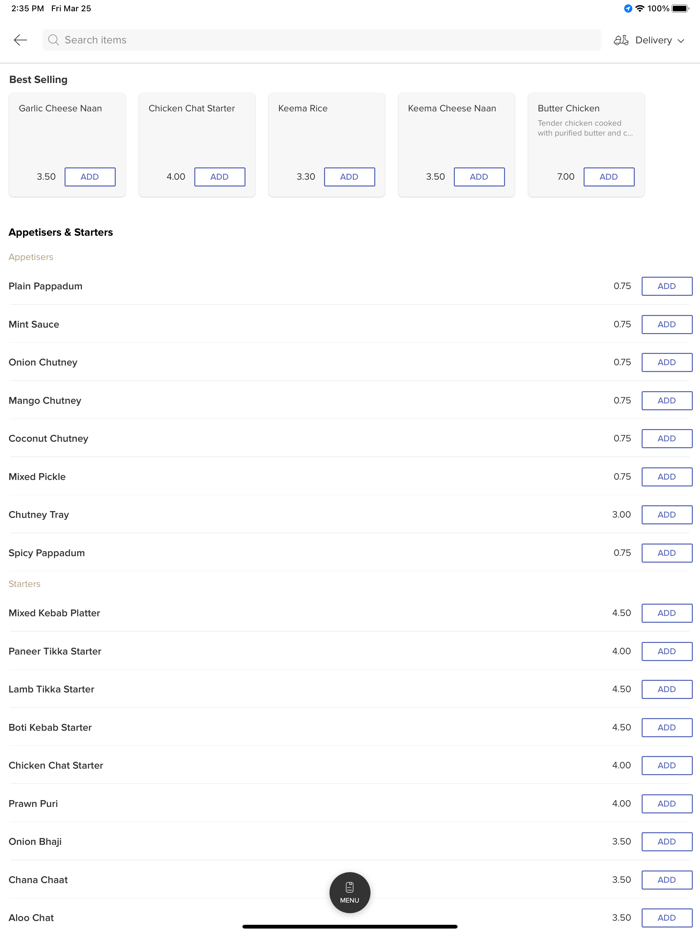Open the floating Menu button
This screenshot has width=700, height=934.
350,892
